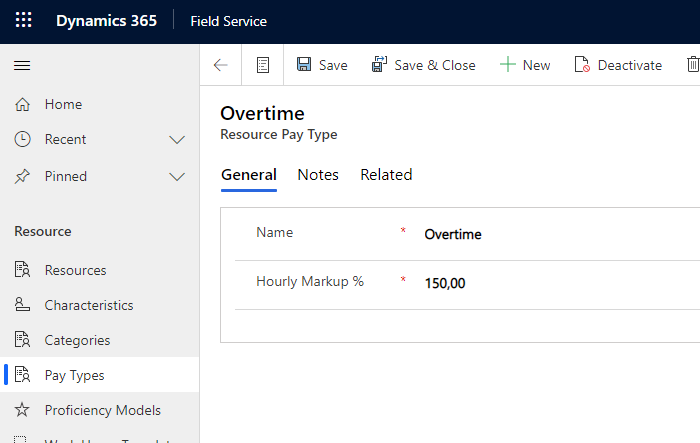The height and width of the screenshot is (443, 700).
Task: Click the Pinned pushpin icon
Action: coord(22,176)
